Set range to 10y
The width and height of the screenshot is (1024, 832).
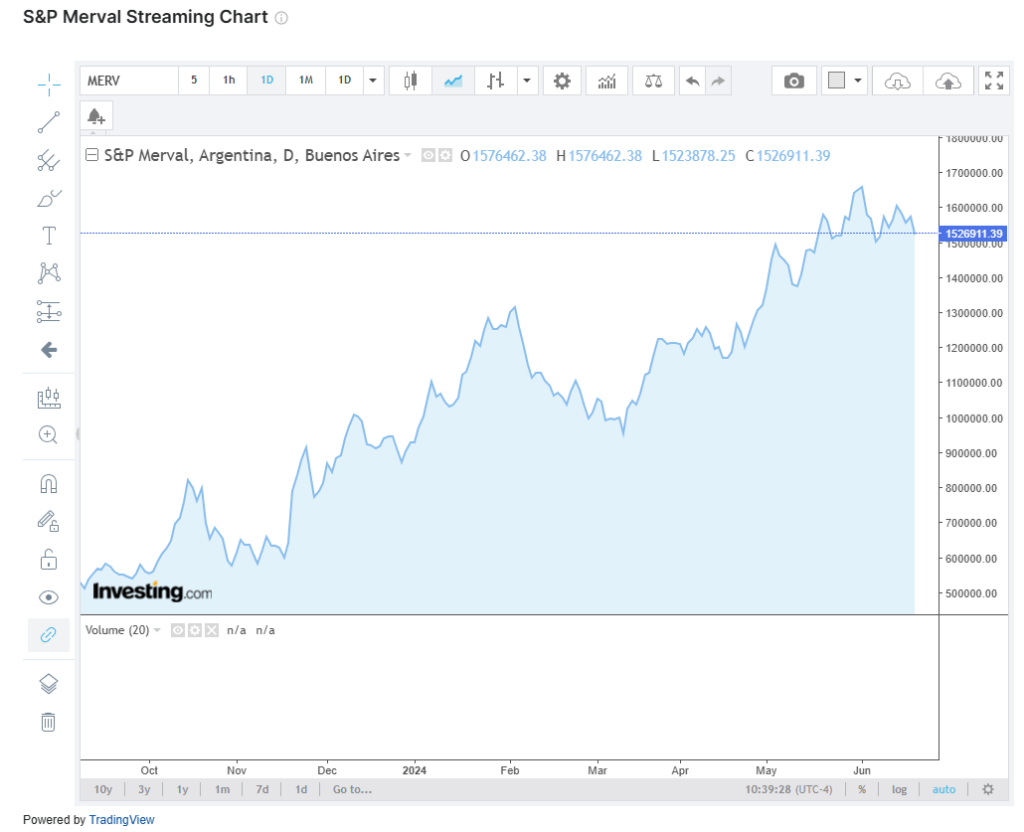coord(103,790)
